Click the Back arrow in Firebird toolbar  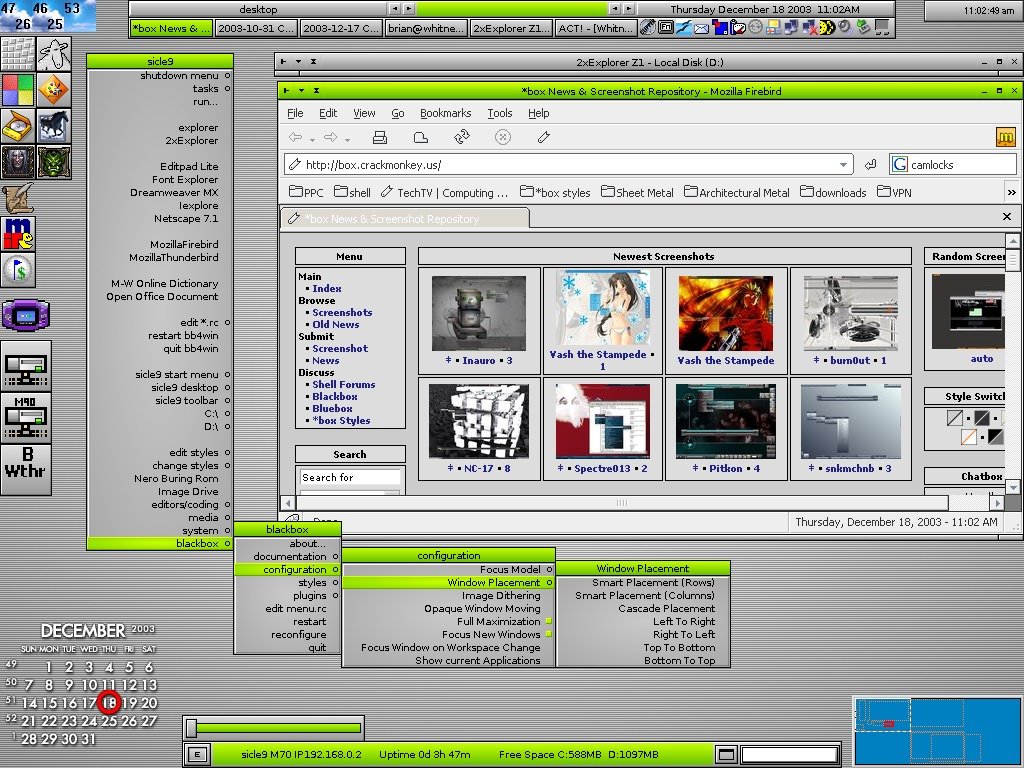(295, 137)
